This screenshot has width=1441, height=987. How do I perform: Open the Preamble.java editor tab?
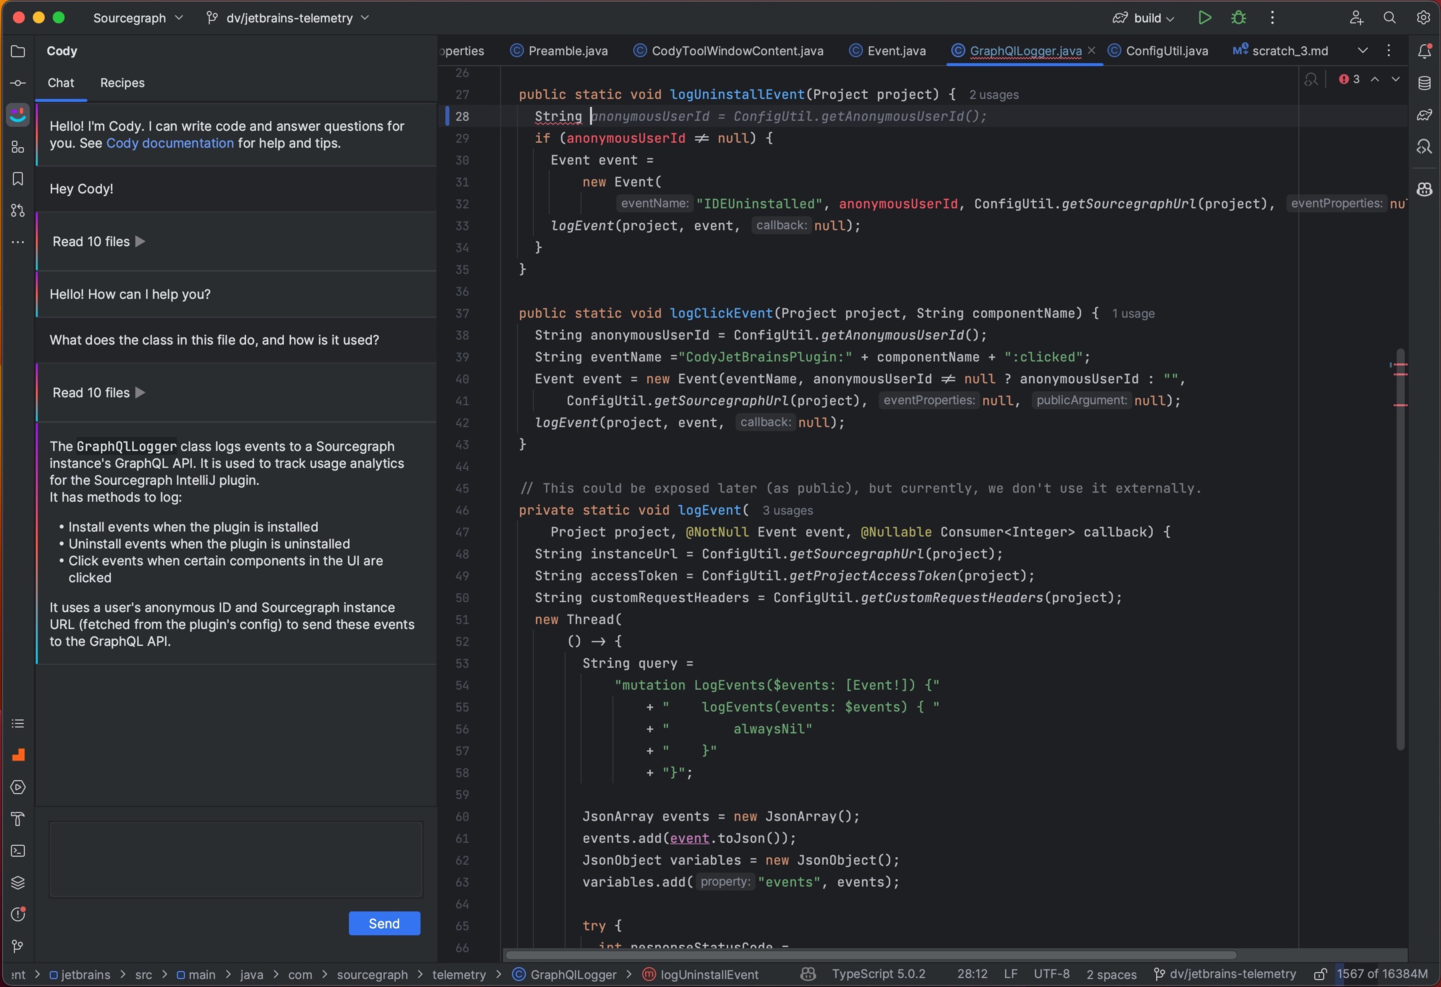pyautogui.click(x=558, y=51)
